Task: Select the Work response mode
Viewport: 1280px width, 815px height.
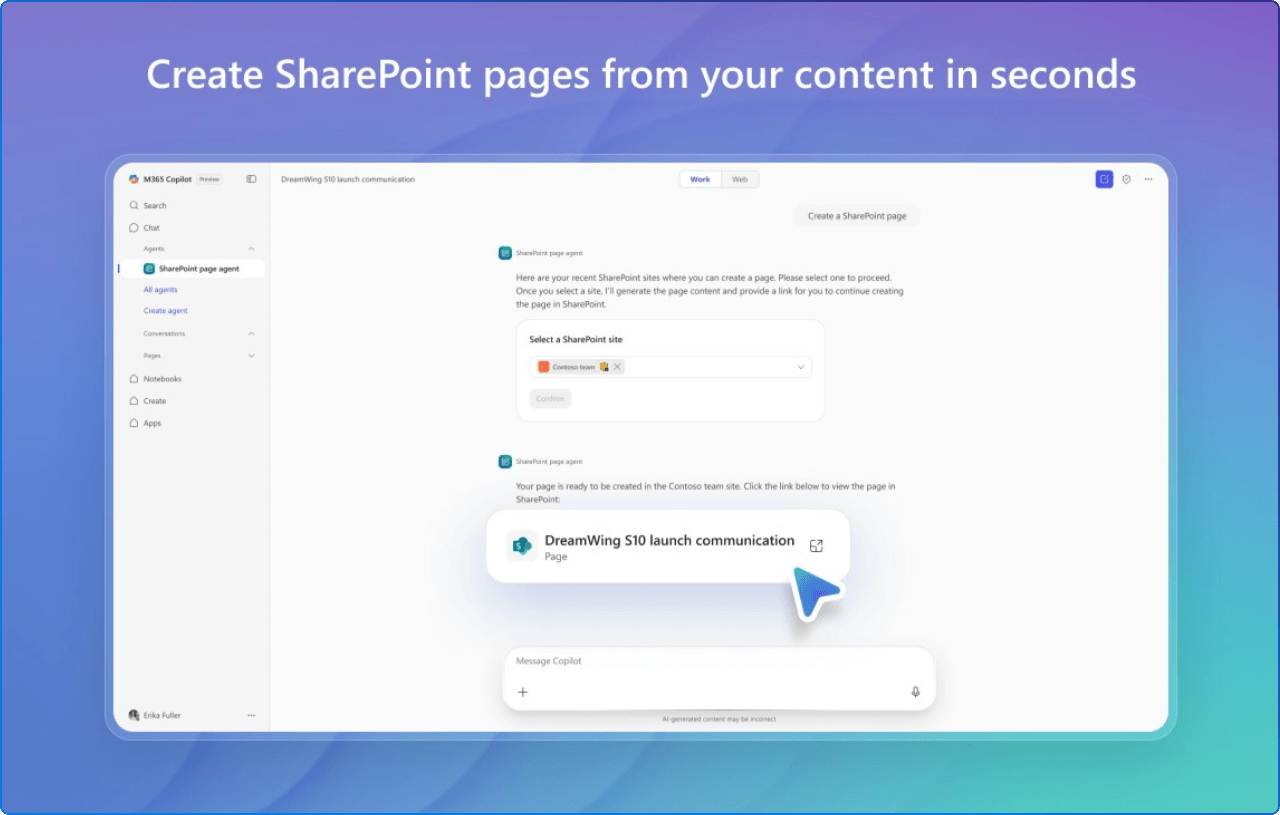Action: tap(700, 179)
